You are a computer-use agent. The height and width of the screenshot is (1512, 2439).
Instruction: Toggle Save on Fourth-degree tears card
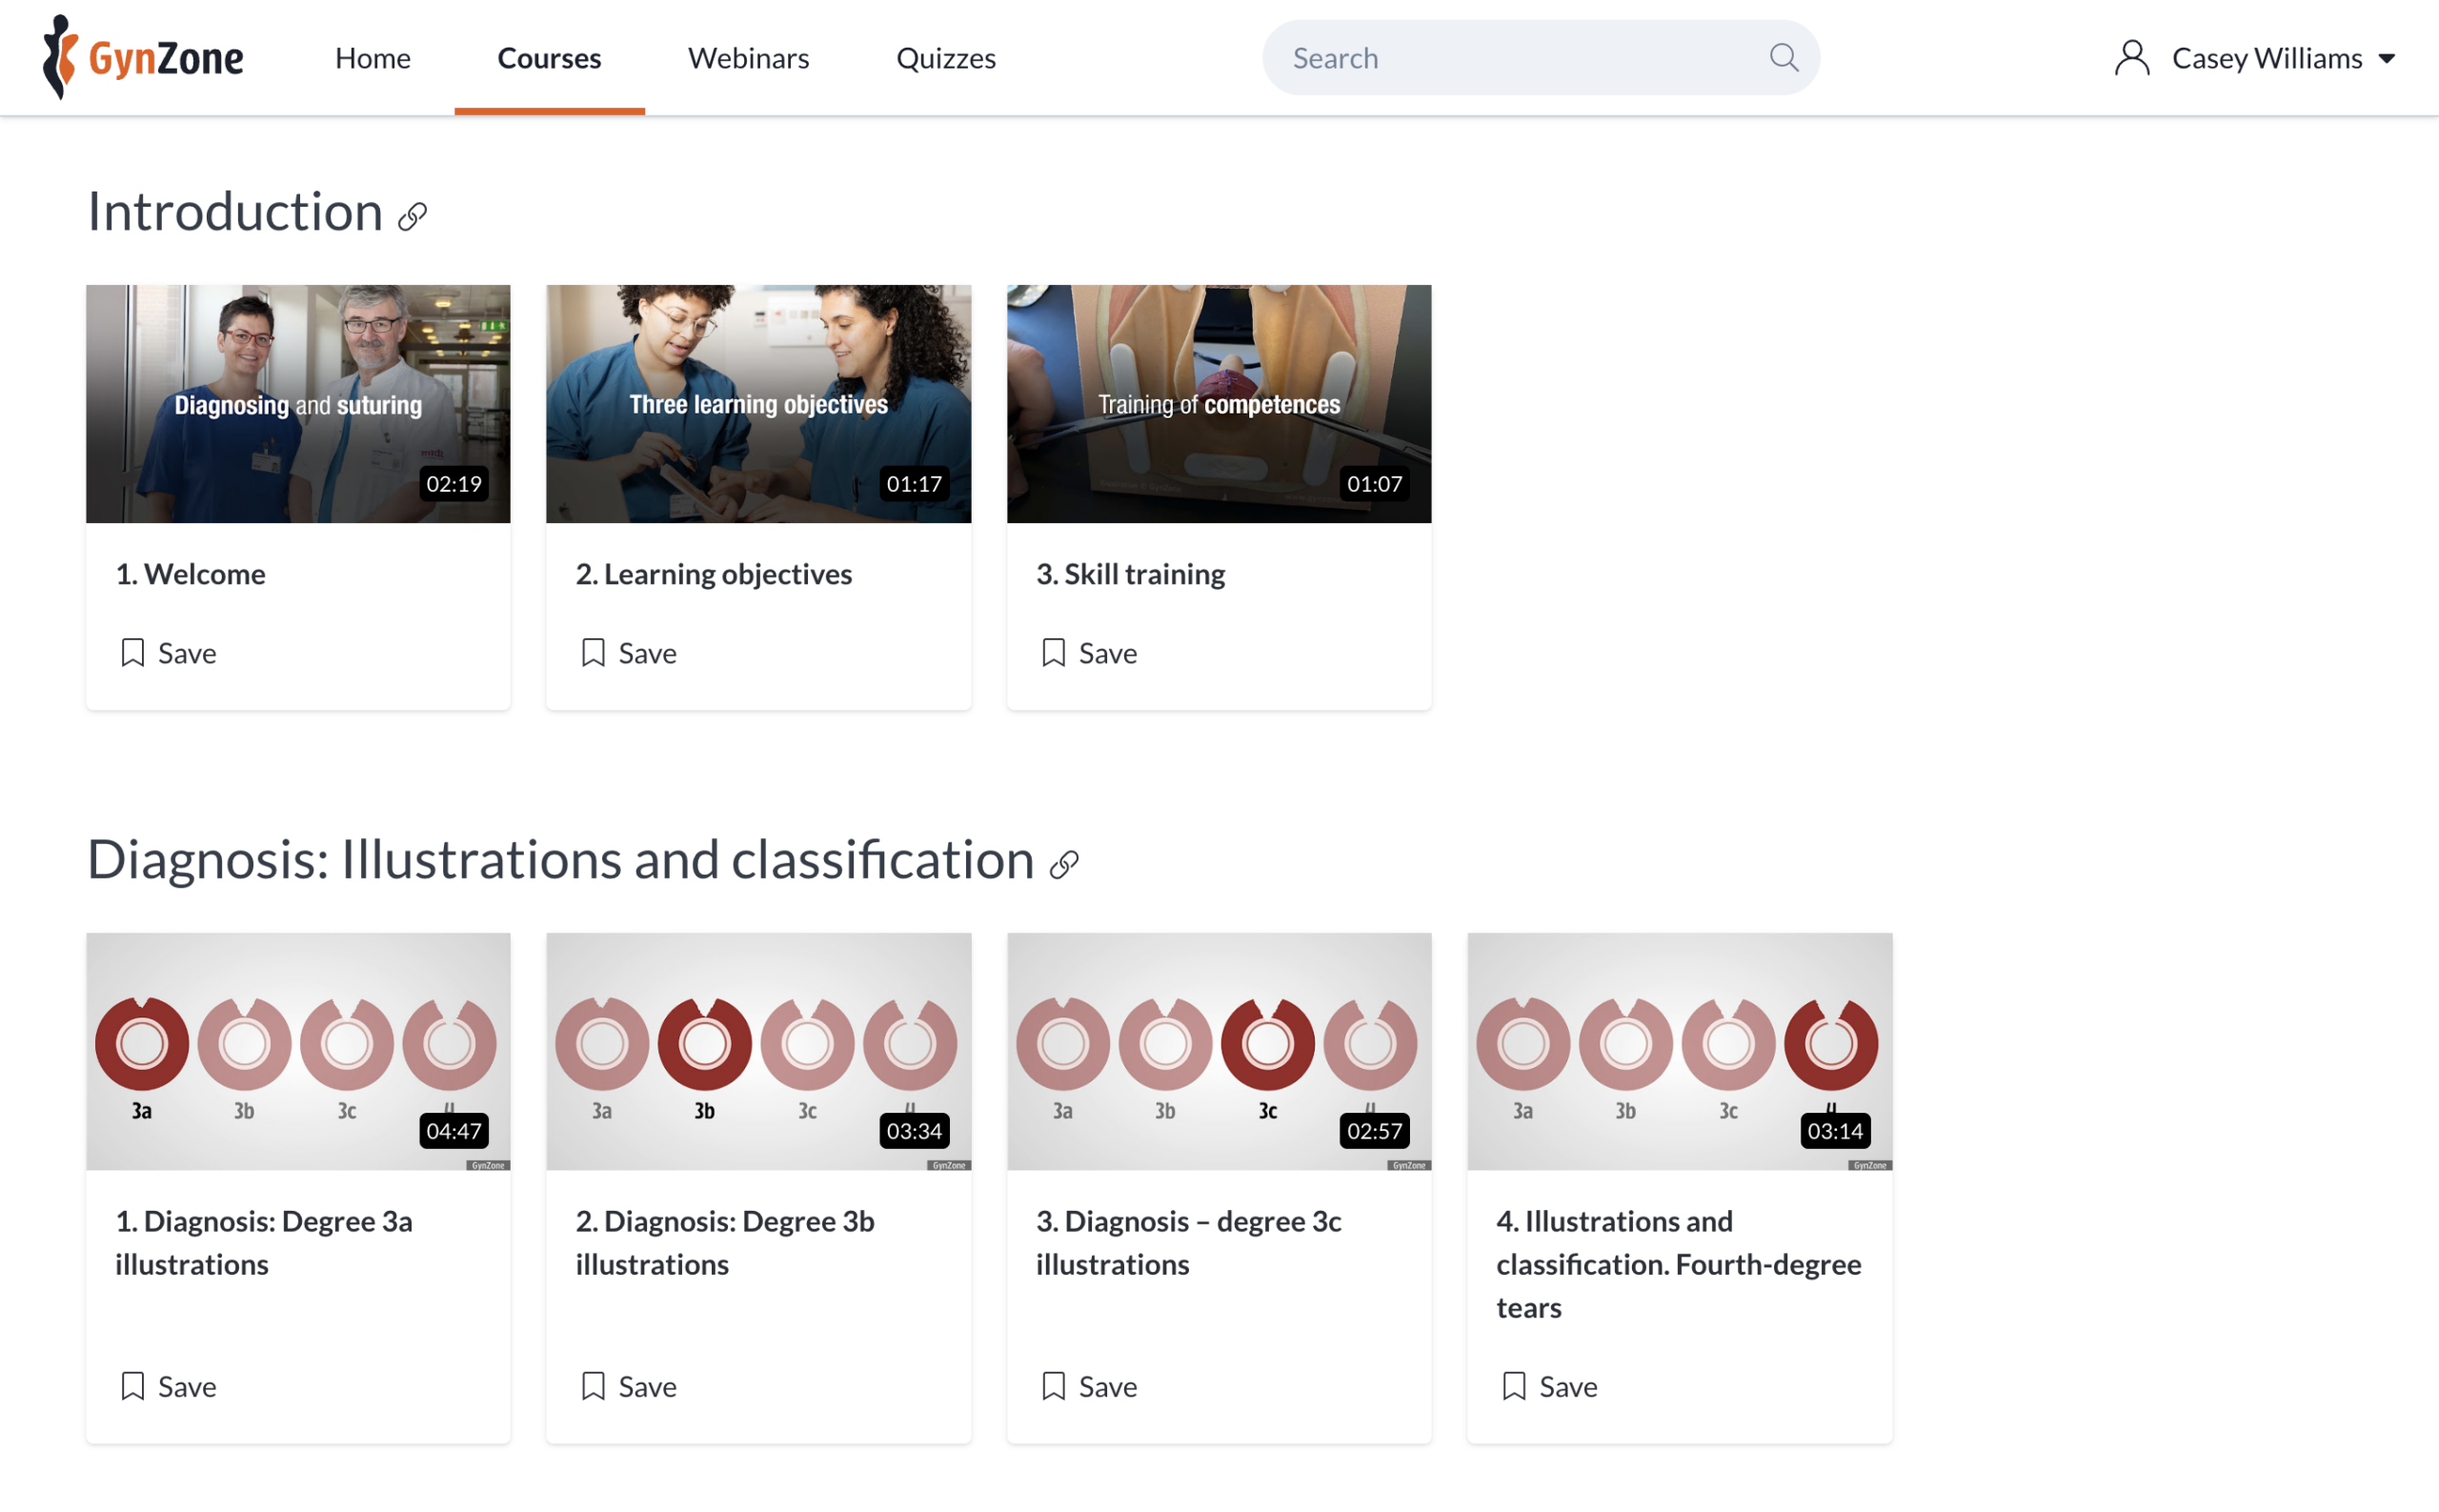pos(1549,1386)
